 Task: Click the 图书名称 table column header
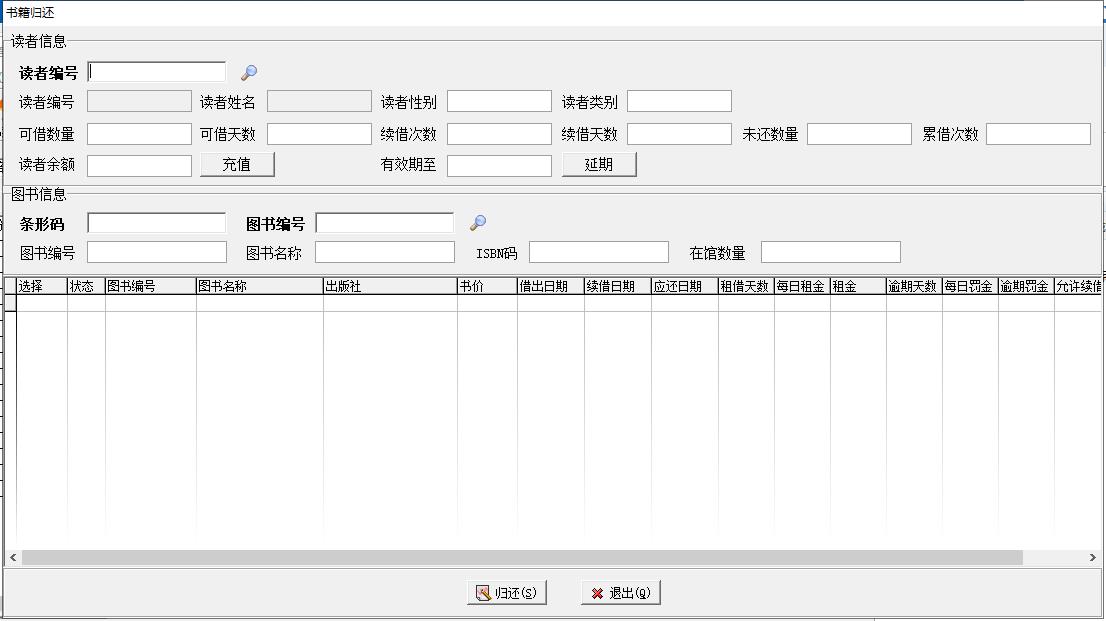click(x=260, y=287)
